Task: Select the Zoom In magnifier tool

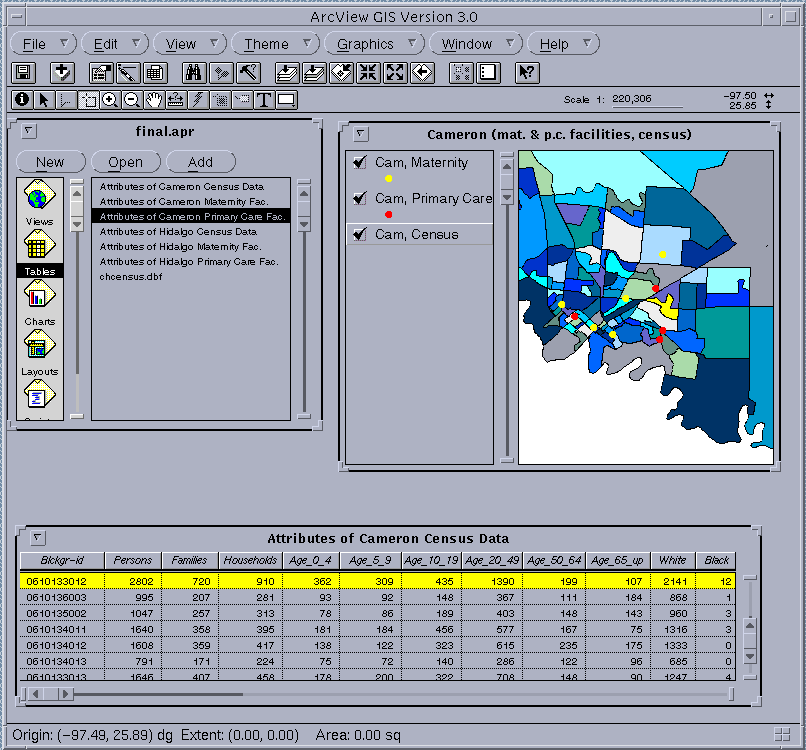Action: coord(110,100)
